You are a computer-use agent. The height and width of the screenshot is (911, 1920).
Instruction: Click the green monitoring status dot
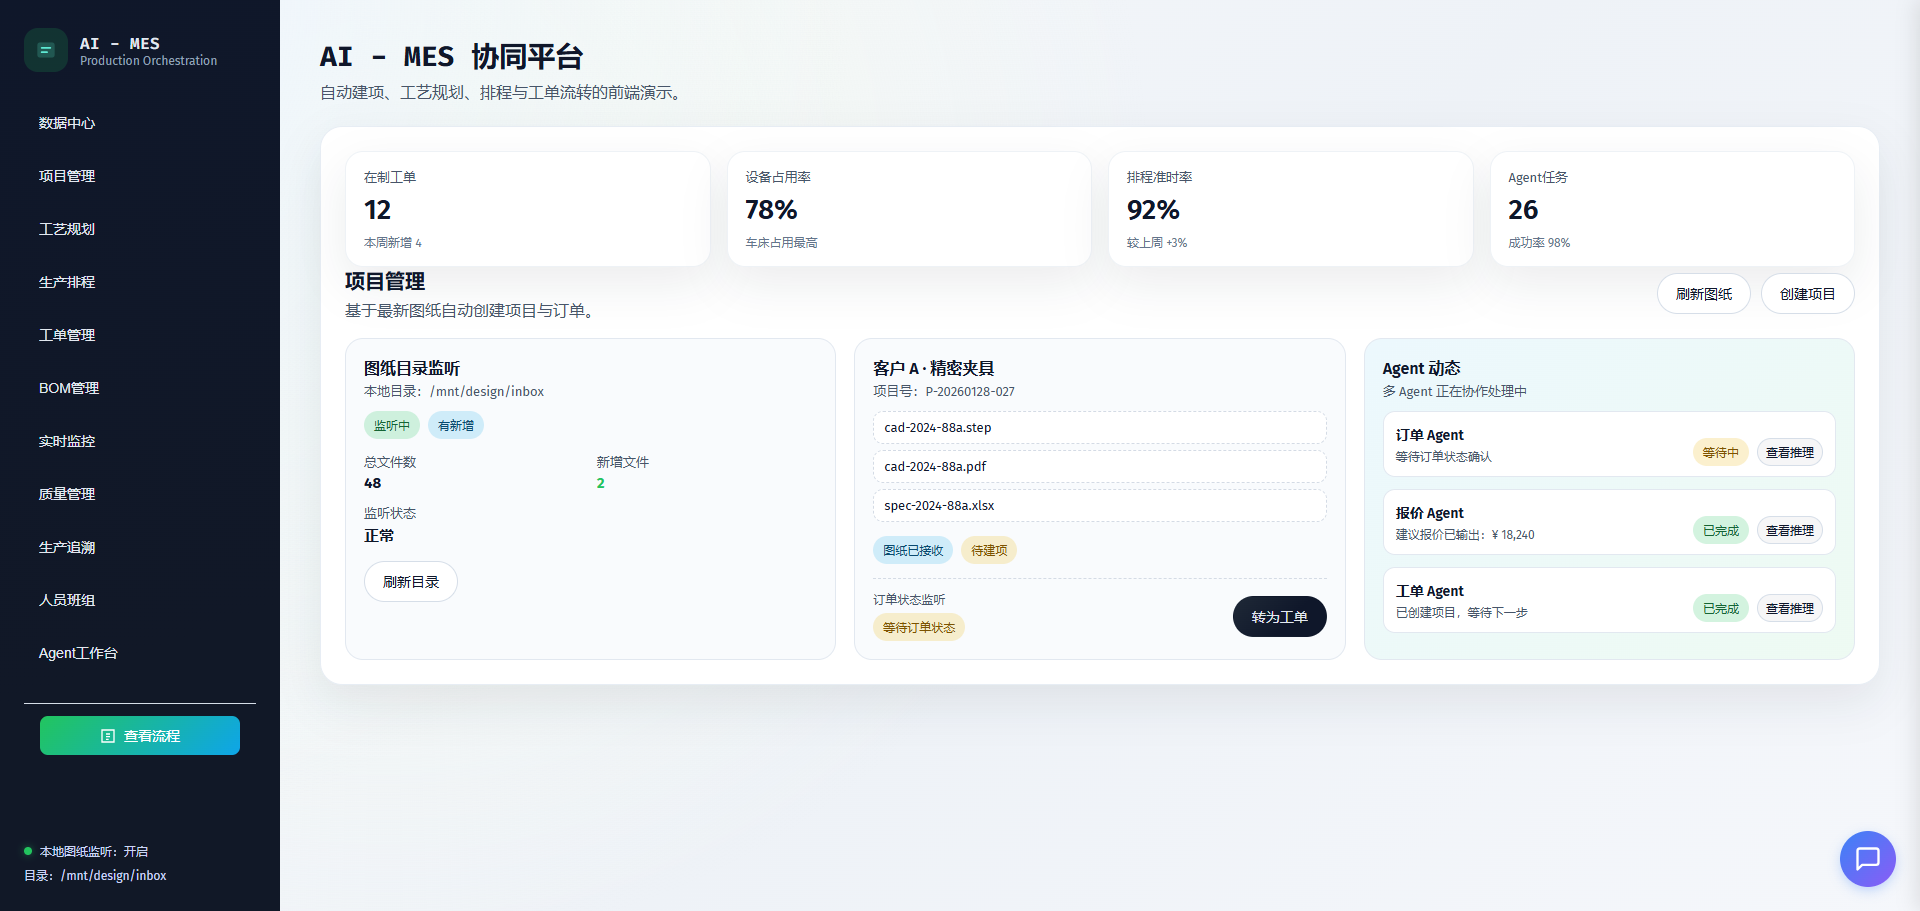[x=28, y=851]
